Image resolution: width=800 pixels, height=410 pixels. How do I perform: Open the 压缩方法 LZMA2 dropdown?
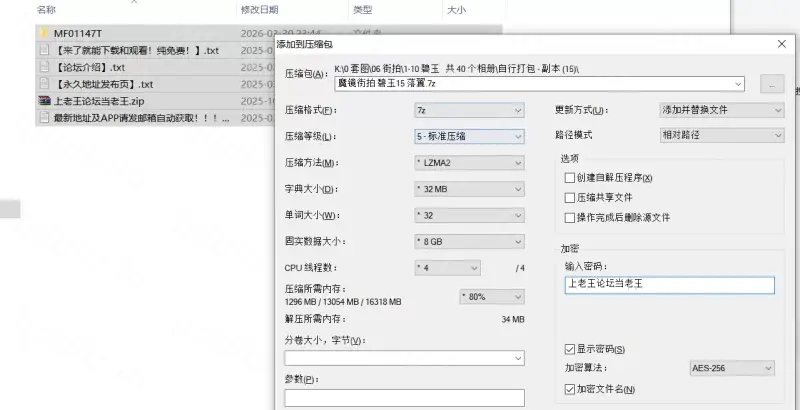pos(469,163)
